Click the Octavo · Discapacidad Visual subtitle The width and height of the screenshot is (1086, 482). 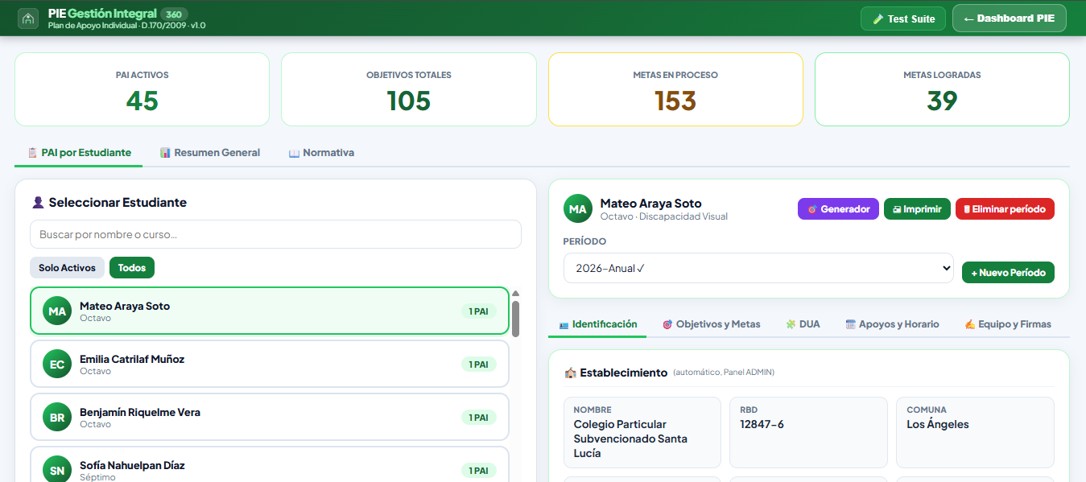pos(664,217)
